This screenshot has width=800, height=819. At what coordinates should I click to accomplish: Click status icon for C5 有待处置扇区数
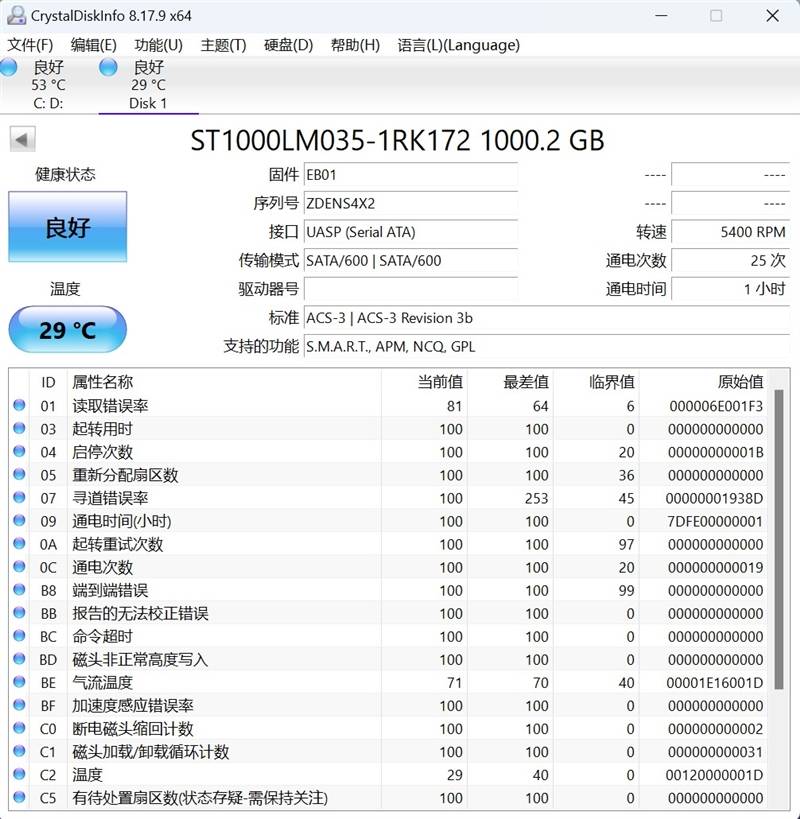click(x=19, y=797)
